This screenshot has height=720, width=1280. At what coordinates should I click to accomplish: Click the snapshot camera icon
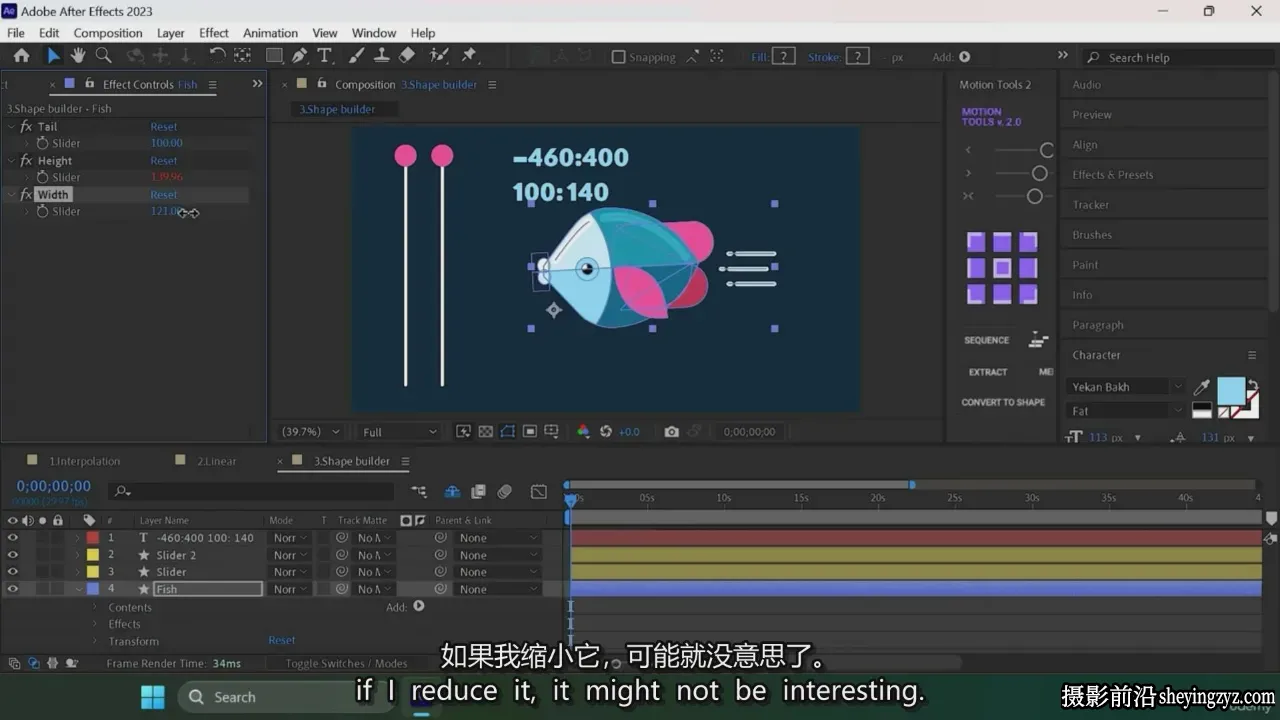pos(672,432)
